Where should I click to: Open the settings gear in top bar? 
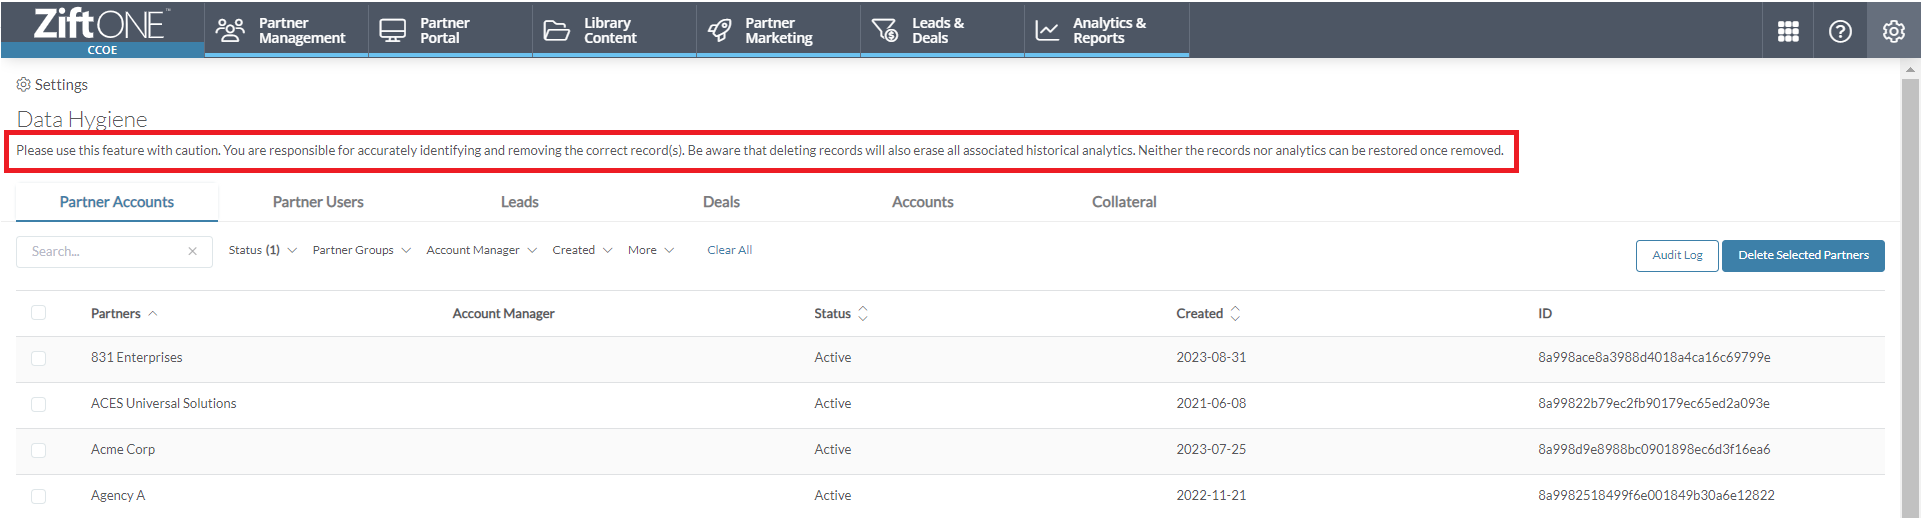tap(1893, 31)
